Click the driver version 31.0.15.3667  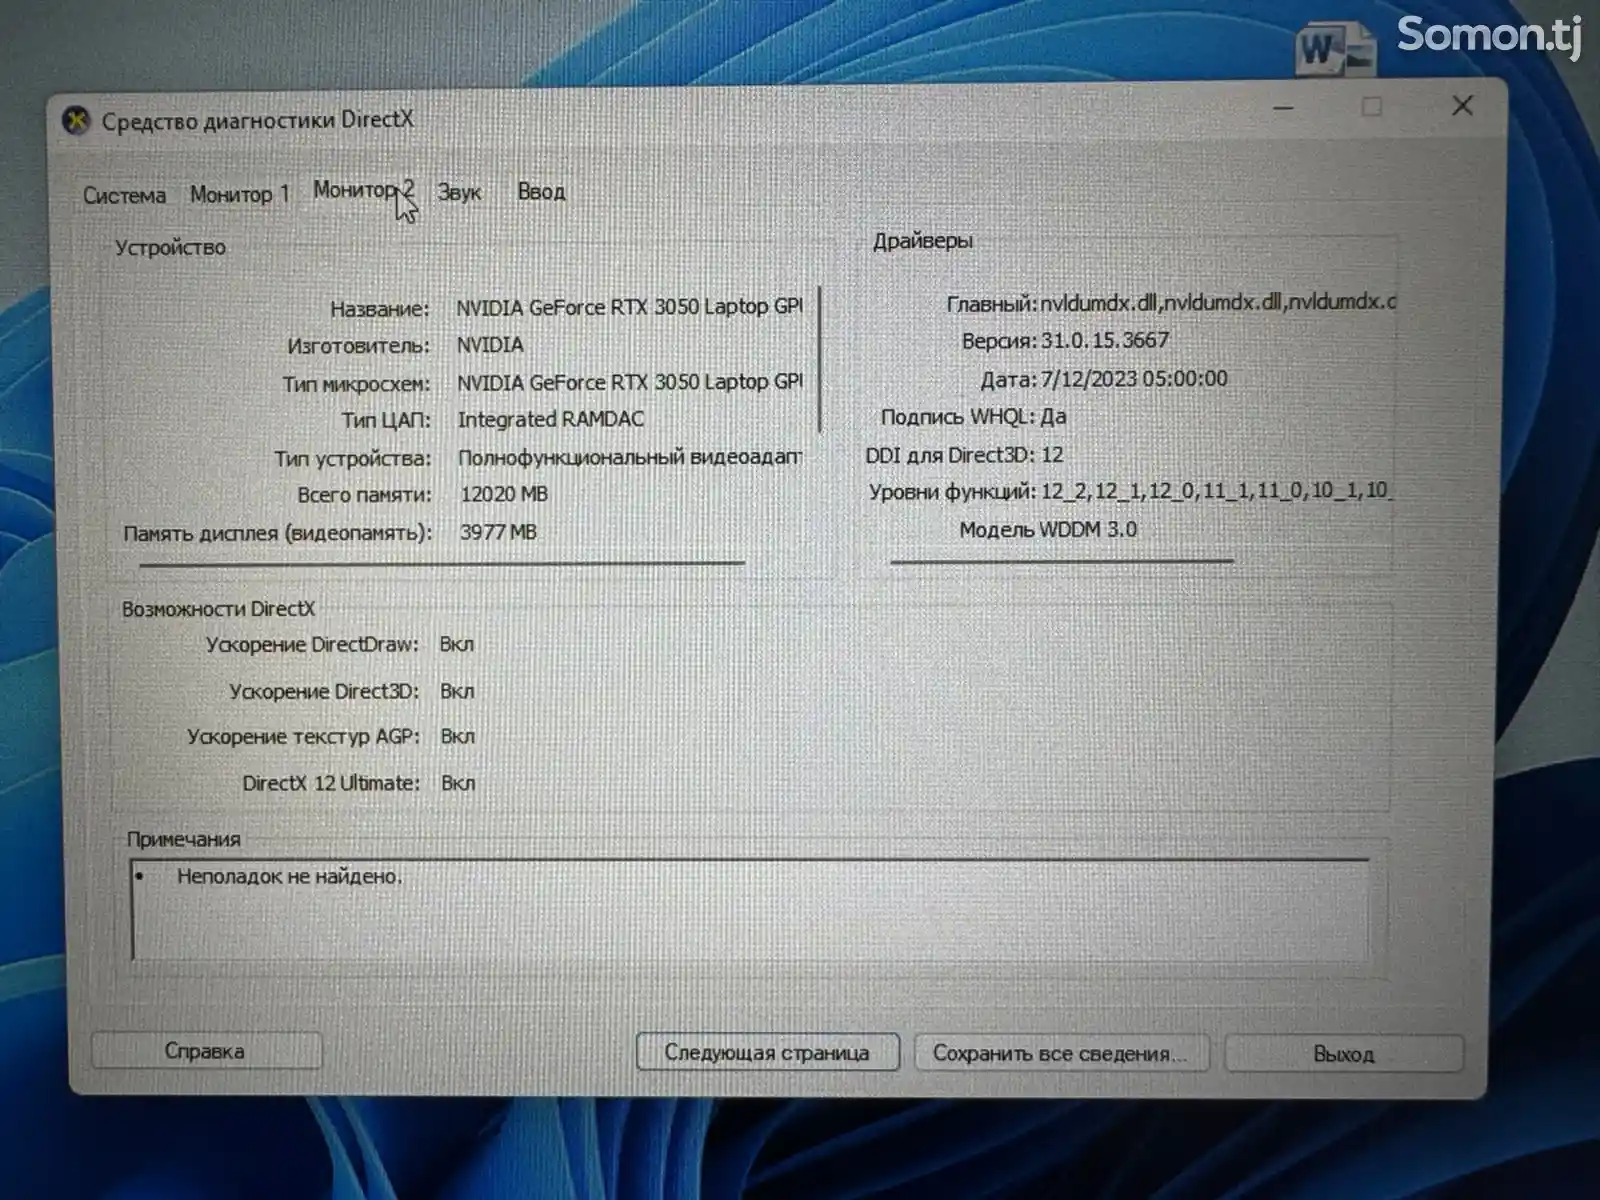tap(1105, 340)
